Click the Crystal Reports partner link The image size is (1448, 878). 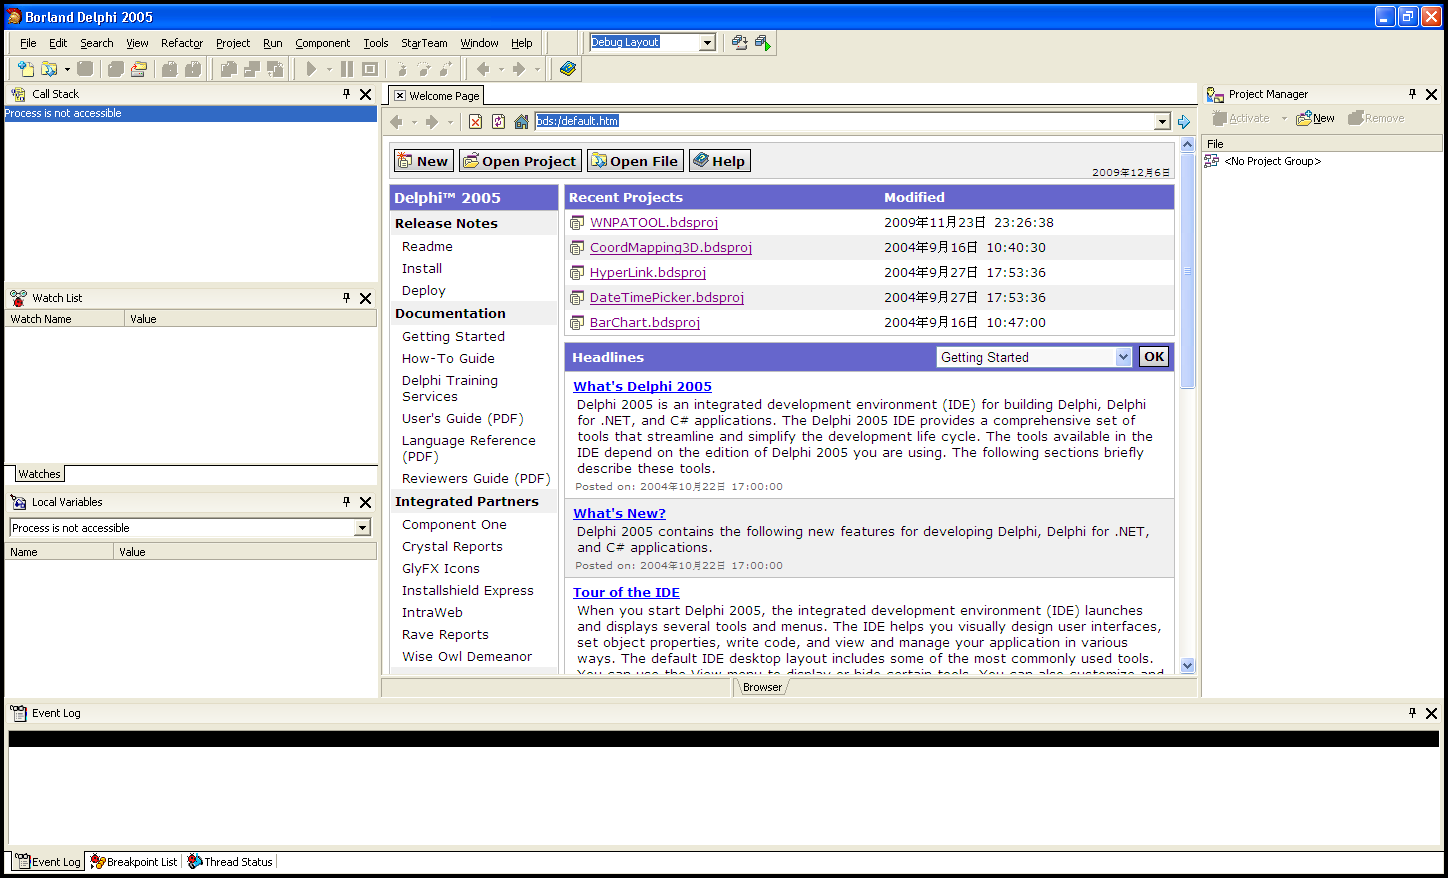coord(452,547)
